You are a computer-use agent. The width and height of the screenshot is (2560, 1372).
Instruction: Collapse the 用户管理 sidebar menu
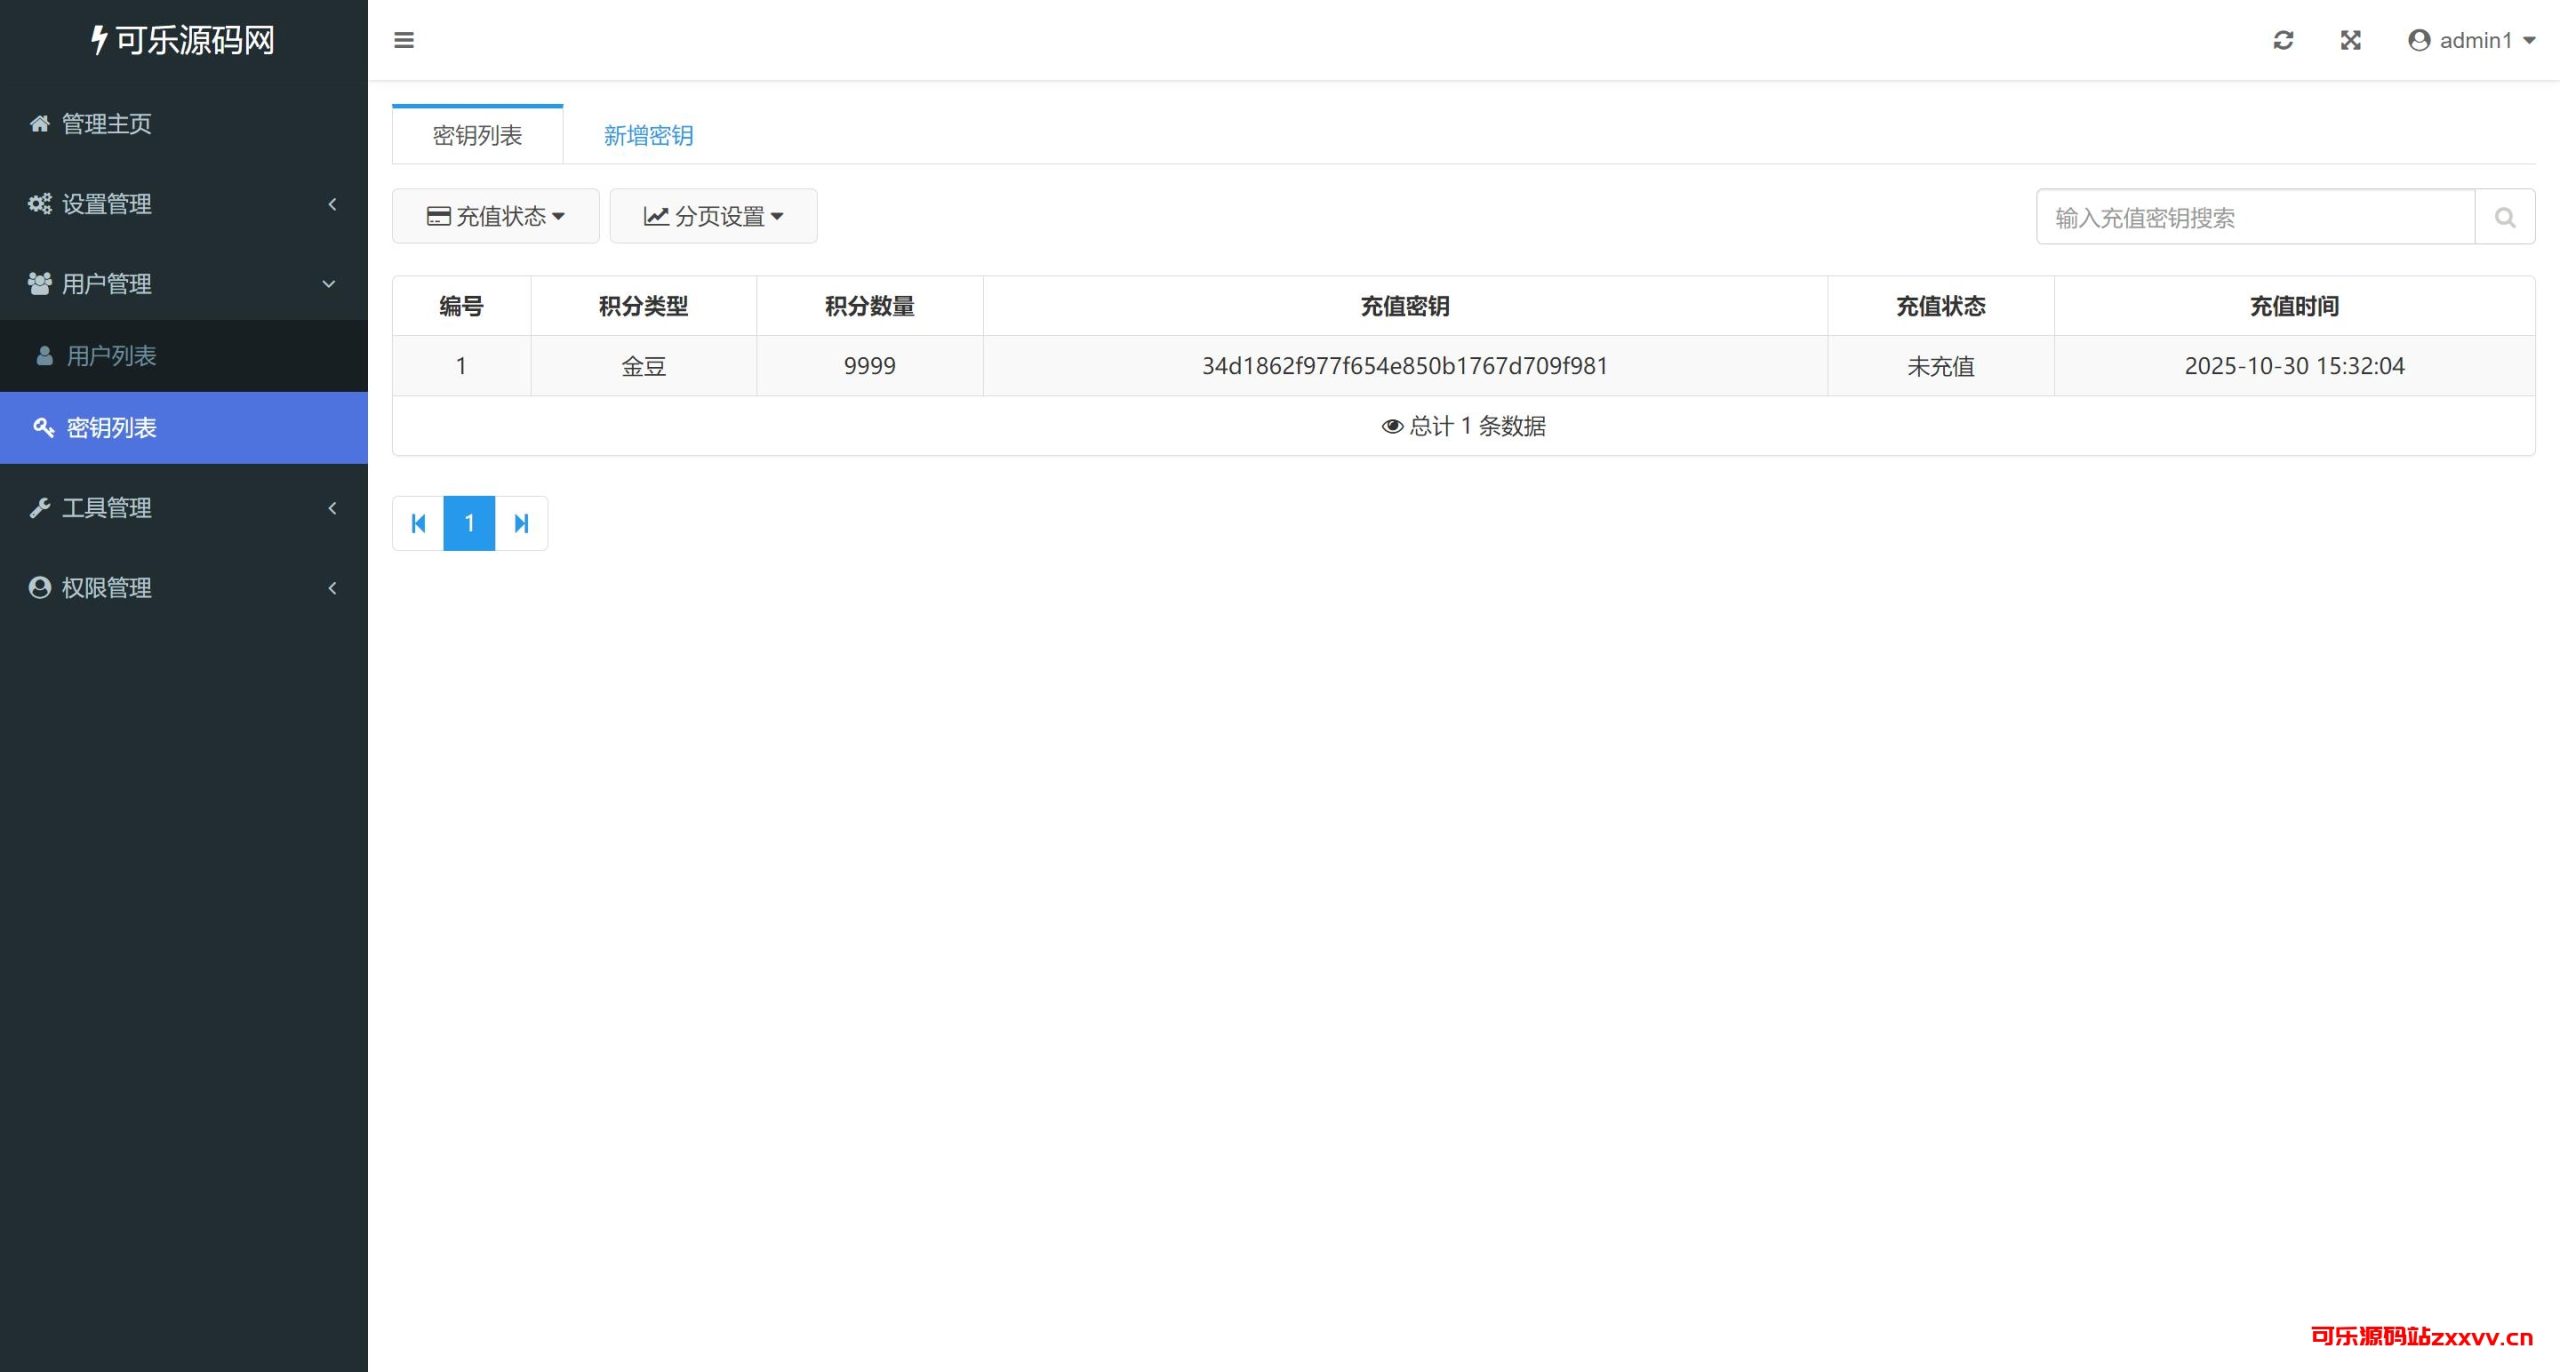pyautogui.click(x=106, y=284)
